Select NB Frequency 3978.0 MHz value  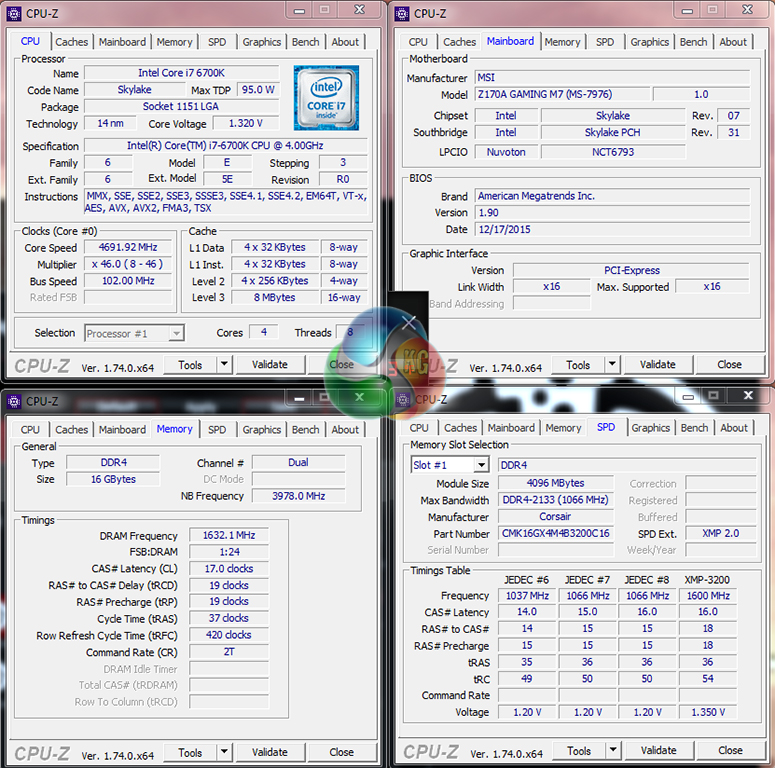299,496
